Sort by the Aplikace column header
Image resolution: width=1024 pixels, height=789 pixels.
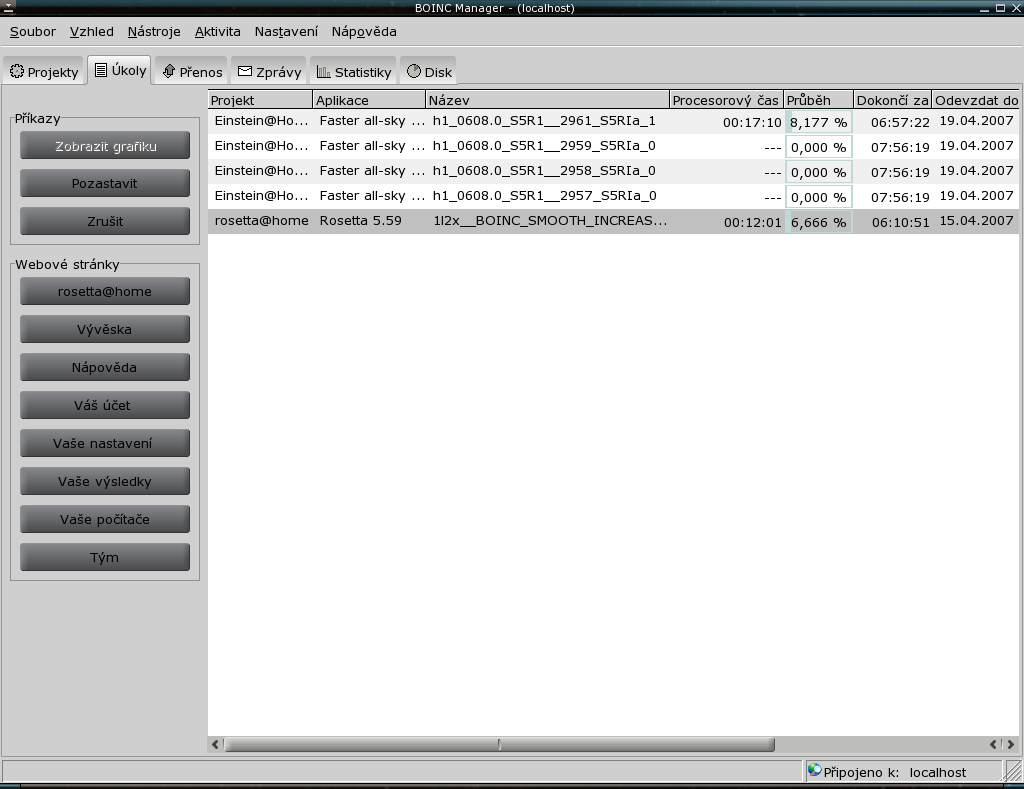pos(370,100)
